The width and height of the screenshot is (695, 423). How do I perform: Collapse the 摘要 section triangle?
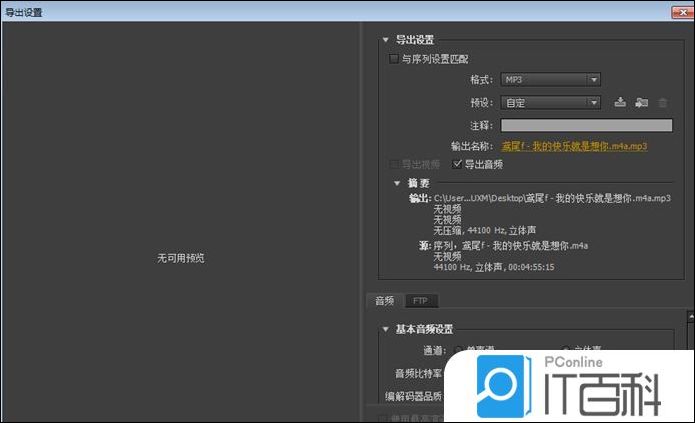pyautogui.click(x=397, y=183)
